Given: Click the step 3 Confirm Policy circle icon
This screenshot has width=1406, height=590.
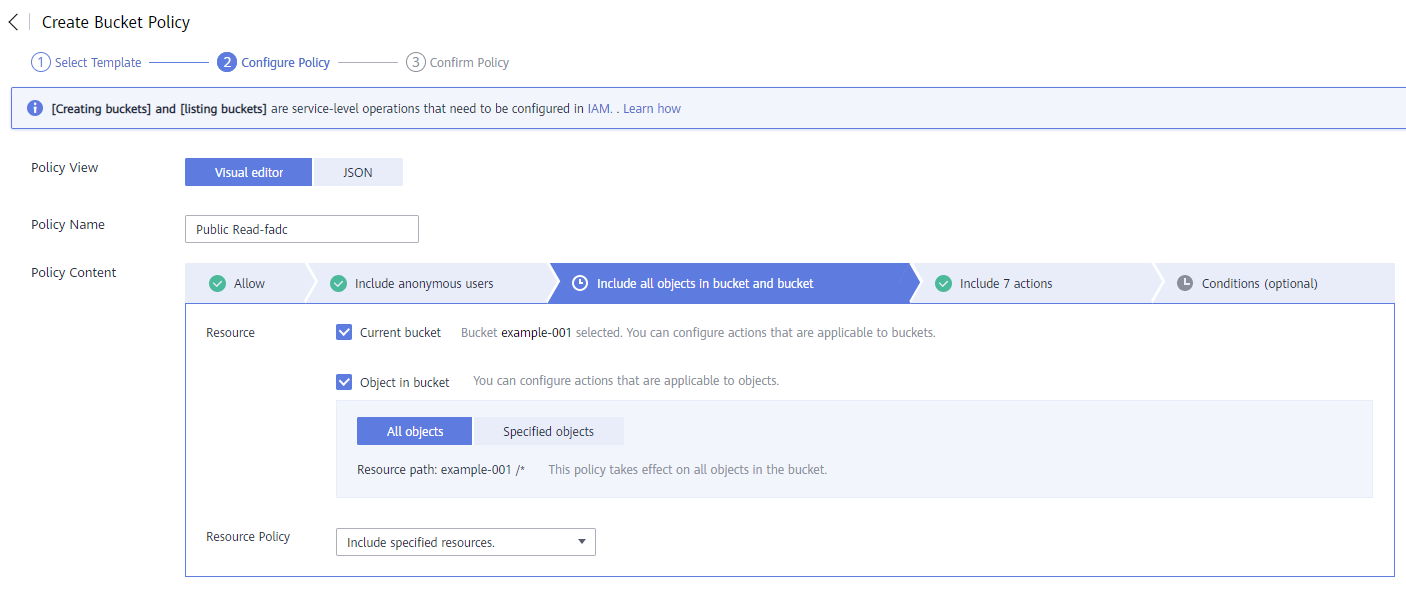Looking at the screenshot, I should [416, 62].
